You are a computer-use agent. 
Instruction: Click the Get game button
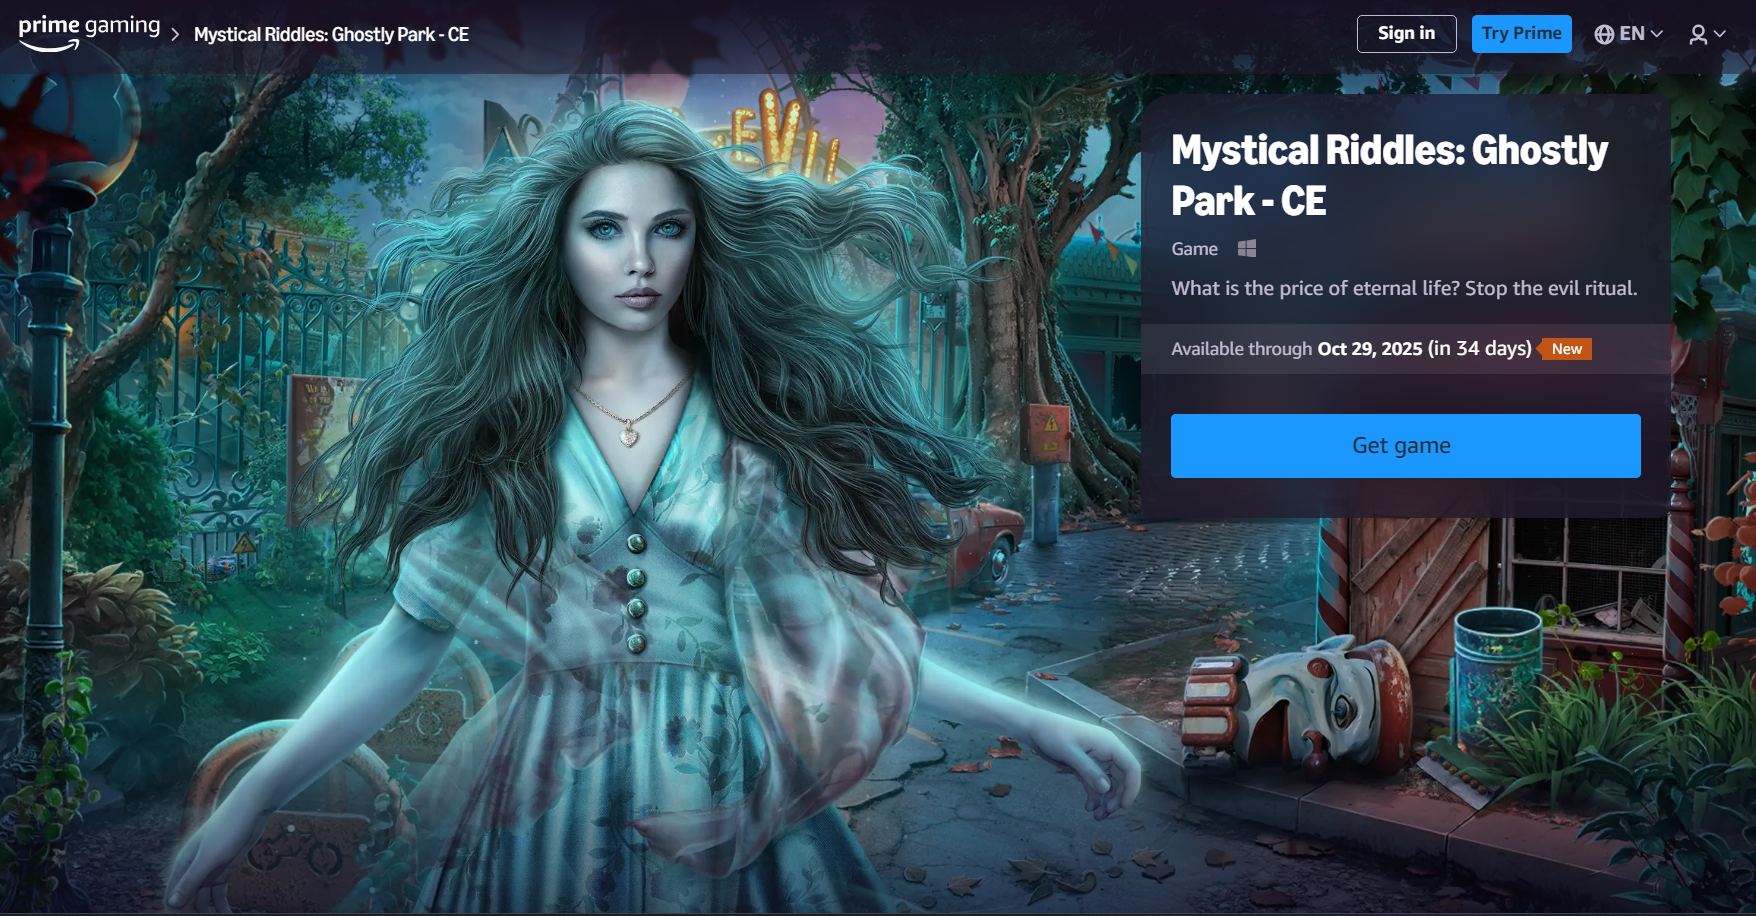[1405, 446]
